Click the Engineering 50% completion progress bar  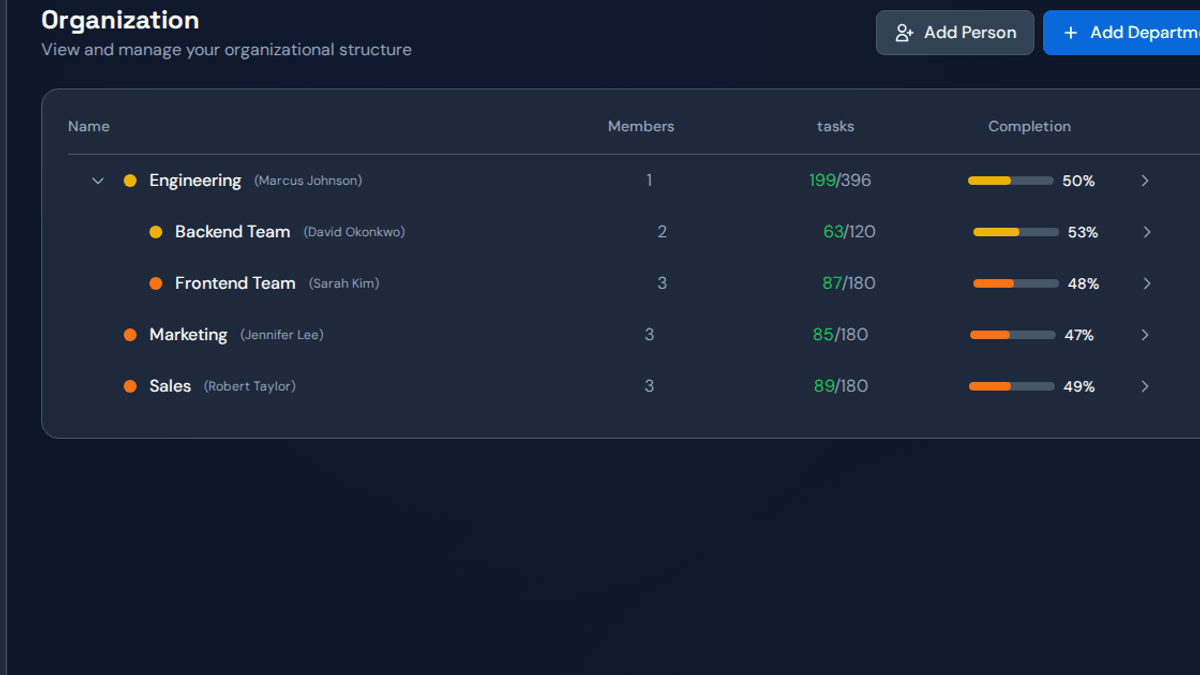click(x=1010, y=181)
